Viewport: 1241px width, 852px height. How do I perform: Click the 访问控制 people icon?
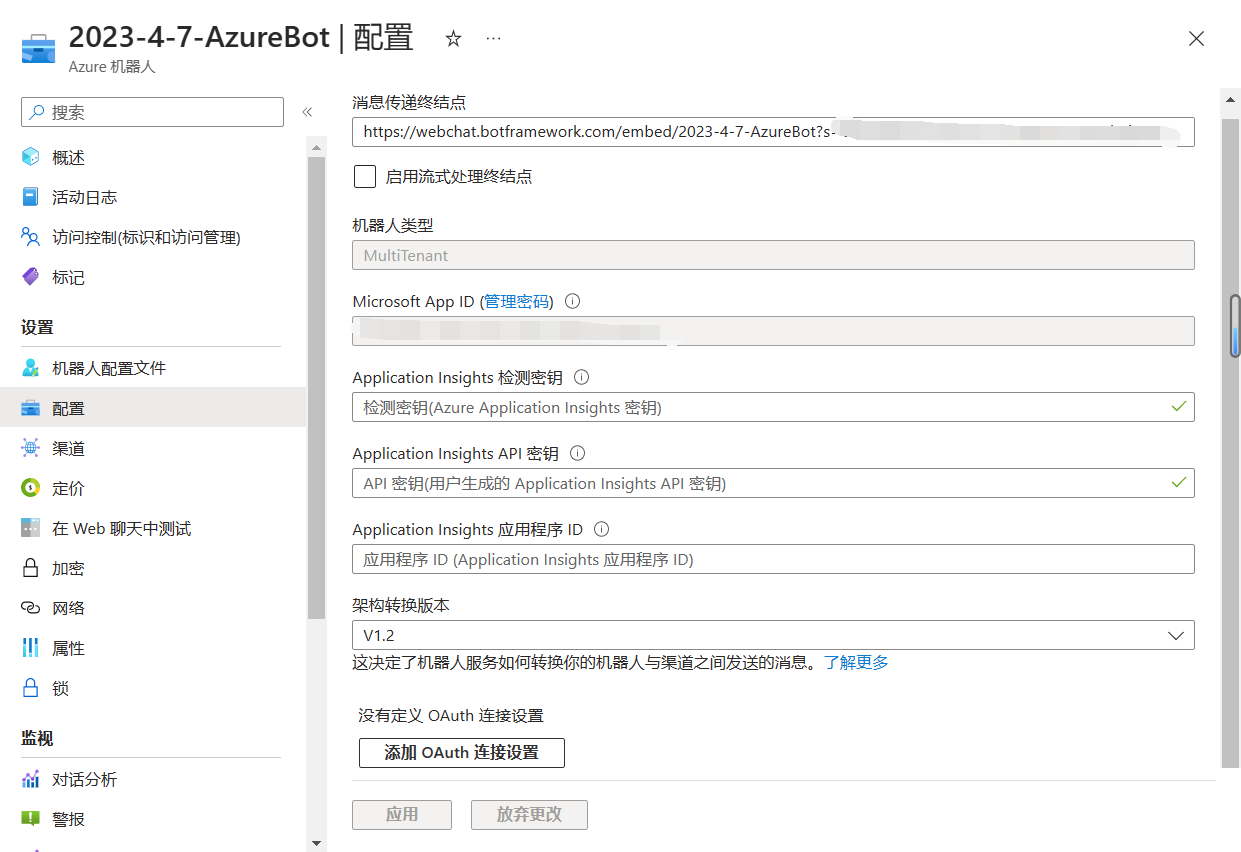31,237
